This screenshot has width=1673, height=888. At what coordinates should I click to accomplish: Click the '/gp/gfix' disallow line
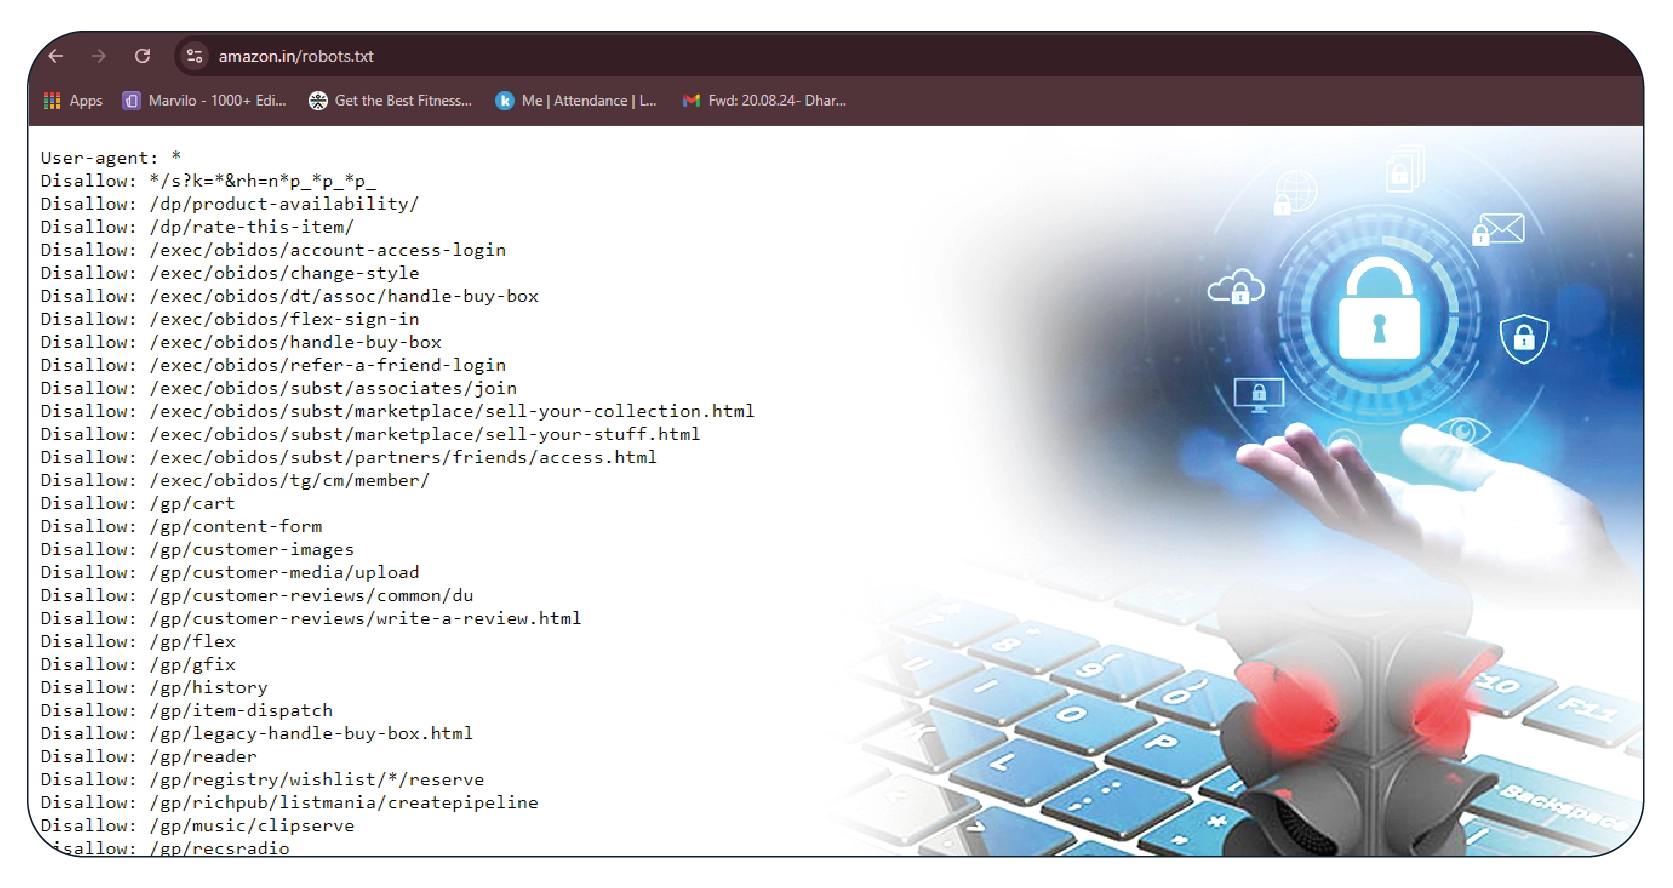point(138,664)
